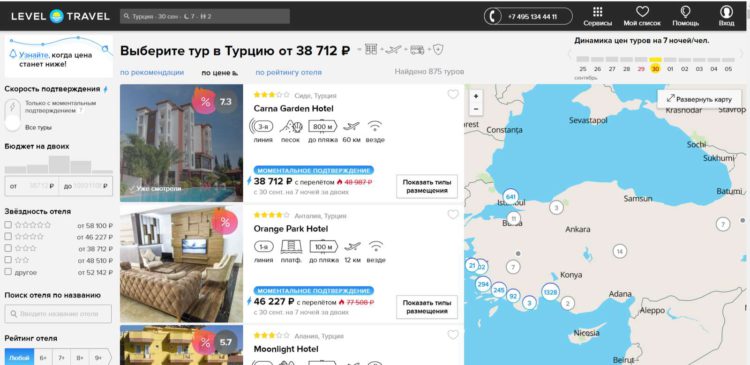Click hotel name search field

pyautogui.click(x=58, y=314)
